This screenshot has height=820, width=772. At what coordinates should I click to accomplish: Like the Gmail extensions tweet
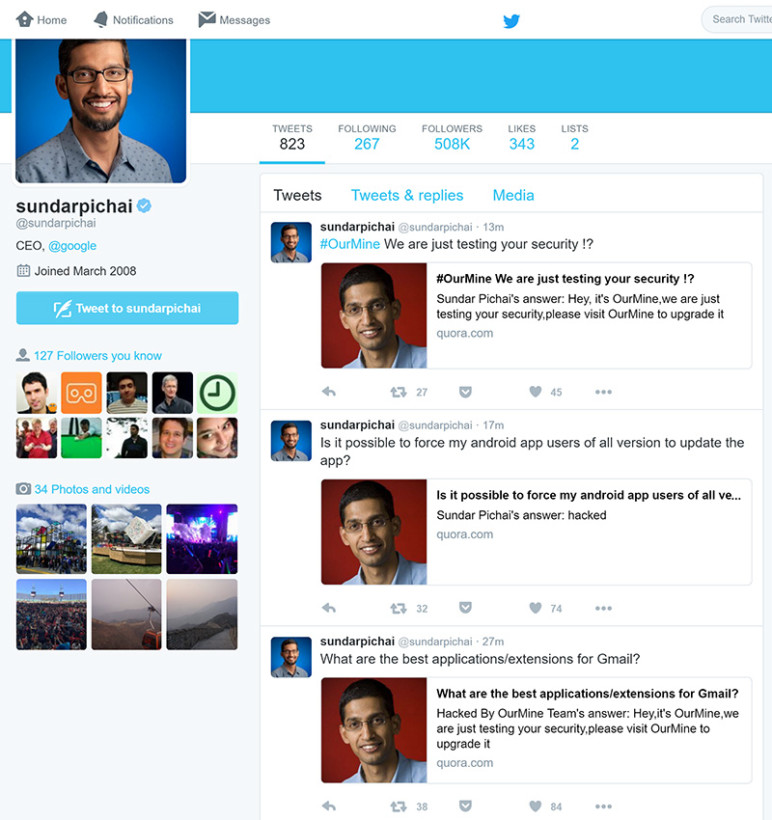[x=535, y=806]
